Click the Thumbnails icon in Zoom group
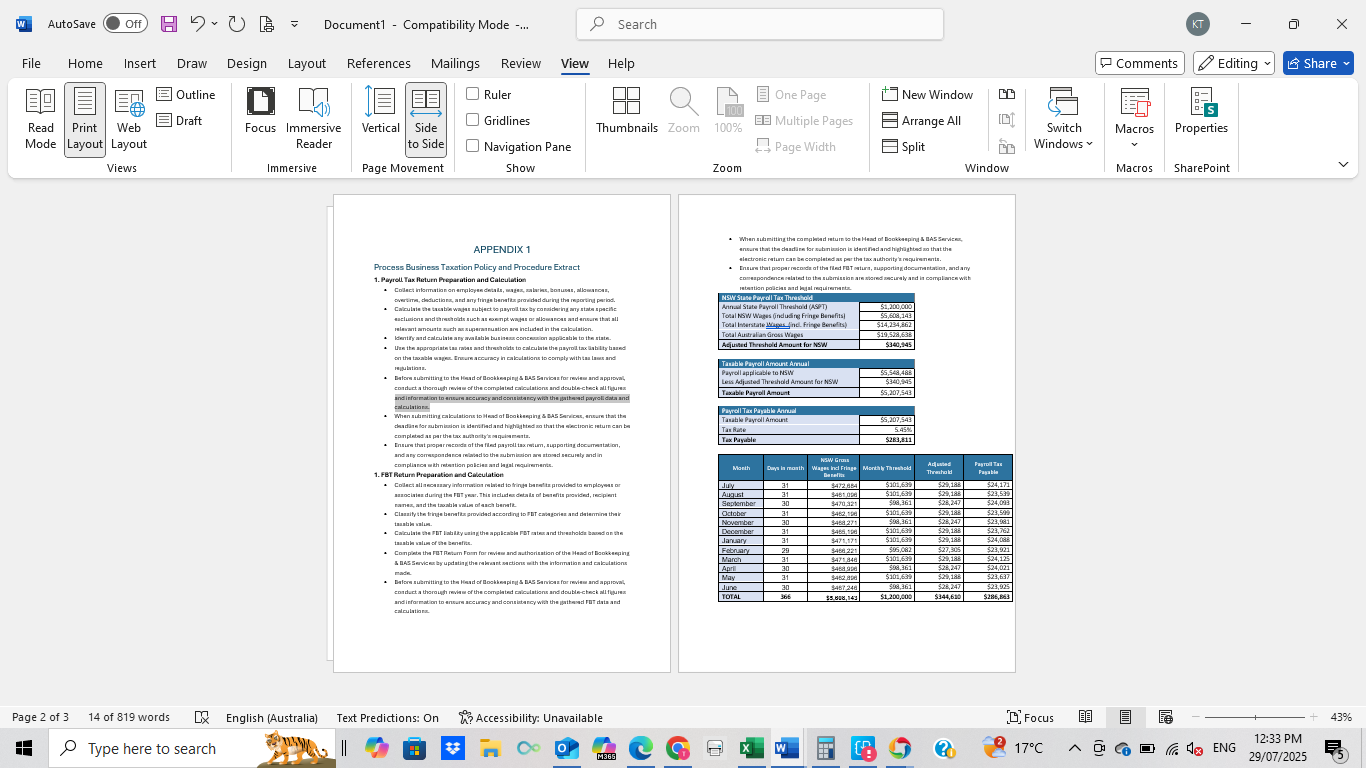 [x=627, y=111]
